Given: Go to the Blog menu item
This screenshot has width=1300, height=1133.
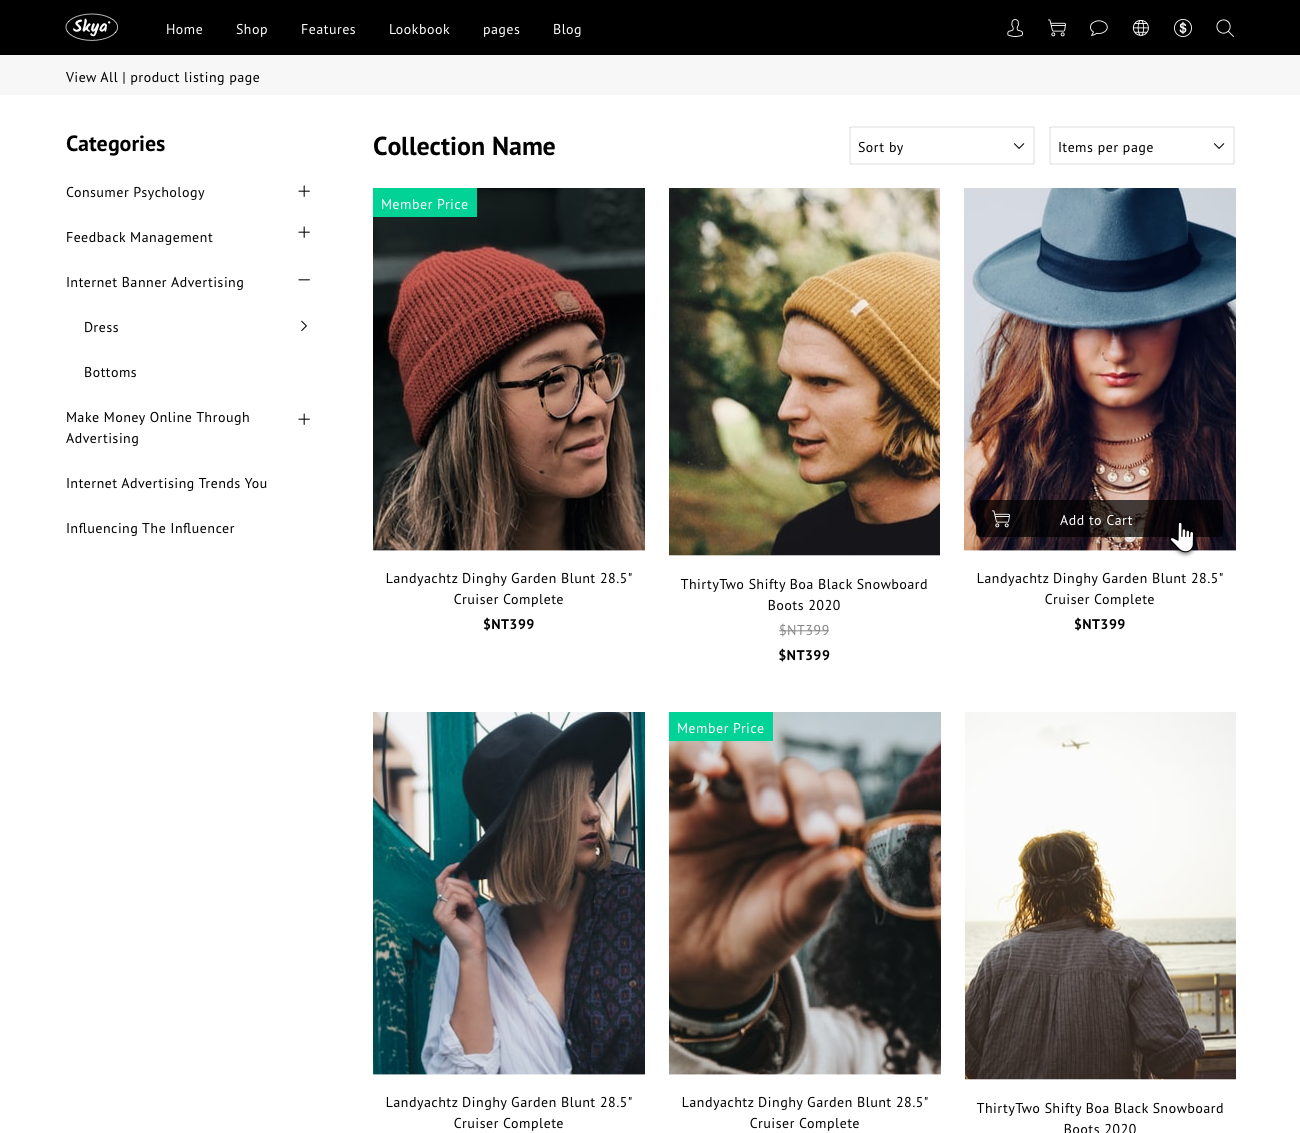Looking at the screenshot, I should click(x=567, y=29).
